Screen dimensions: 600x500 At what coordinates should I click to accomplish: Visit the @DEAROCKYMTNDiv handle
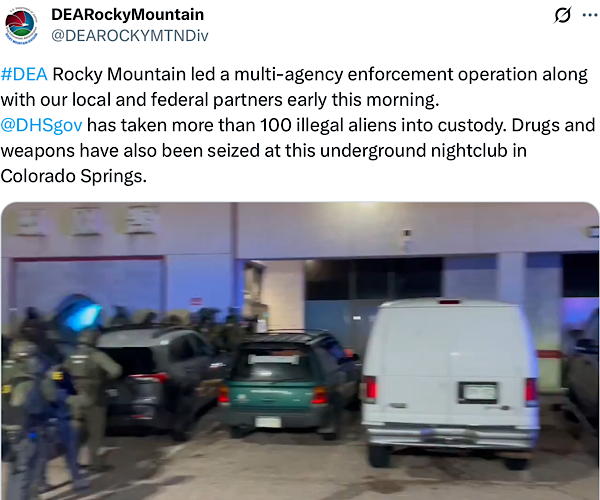(130, 36)
